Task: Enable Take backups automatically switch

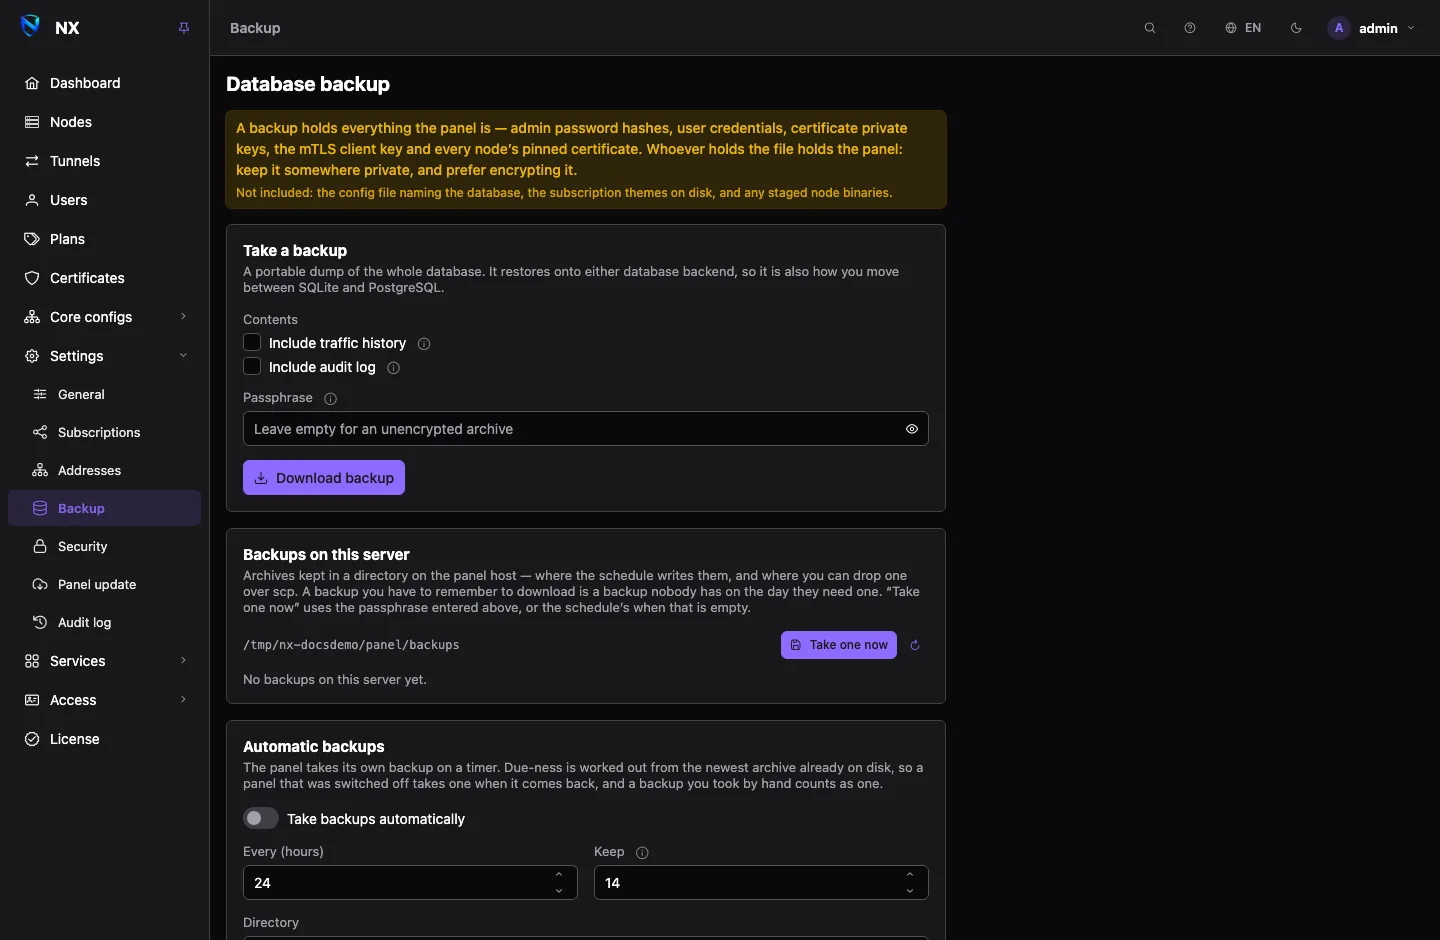Action: pyautogui.click(x=261, y=818)
